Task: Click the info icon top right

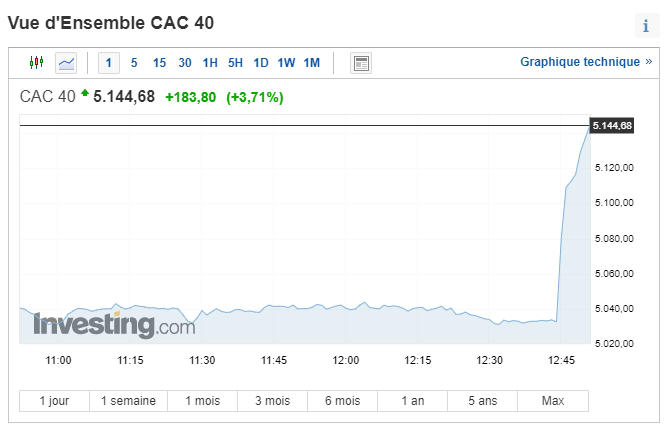Action: click(x=646, y=26)
